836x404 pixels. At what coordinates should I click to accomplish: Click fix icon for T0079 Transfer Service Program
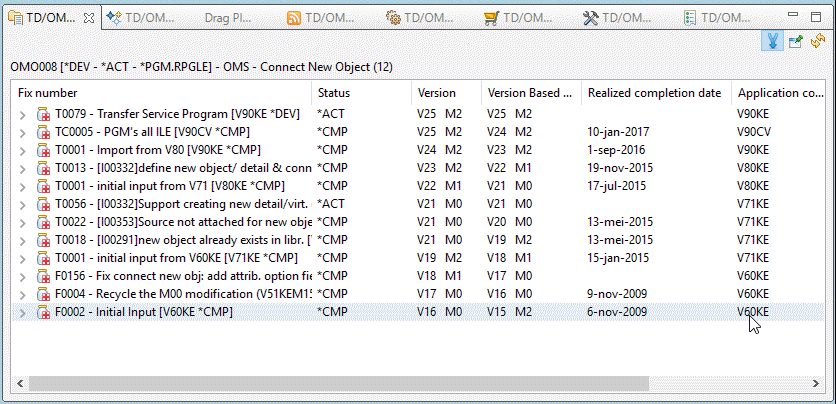click(x=44, y=114)
